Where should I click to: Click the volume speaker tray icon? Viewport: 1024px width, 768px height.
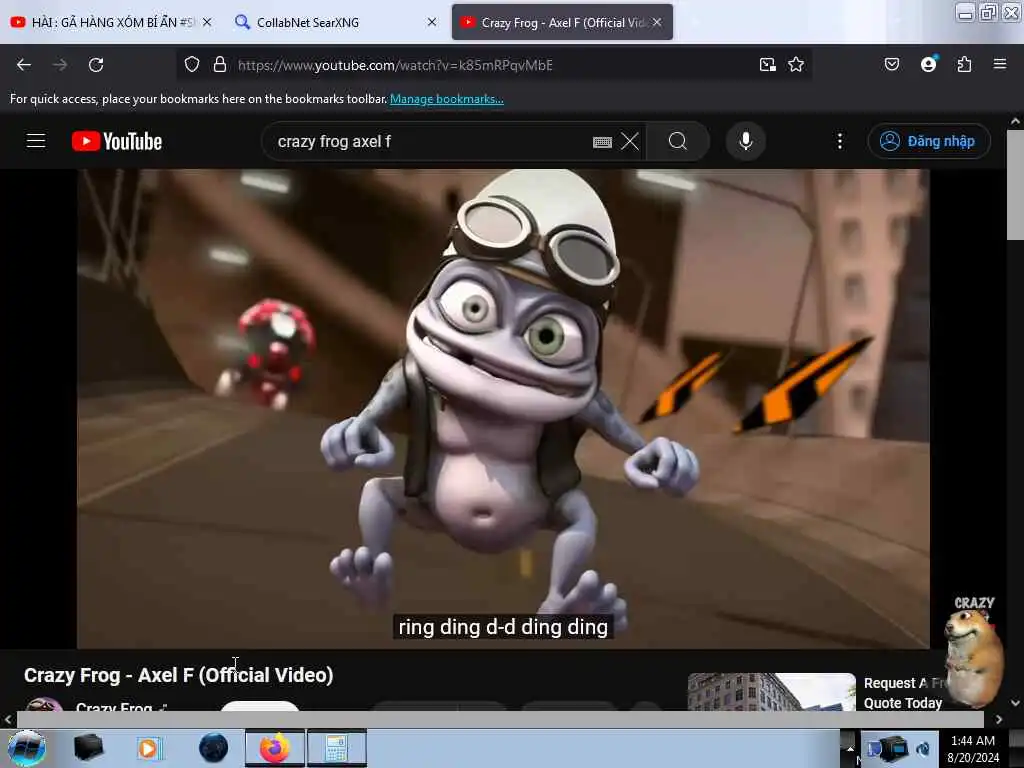coord(923,748)
